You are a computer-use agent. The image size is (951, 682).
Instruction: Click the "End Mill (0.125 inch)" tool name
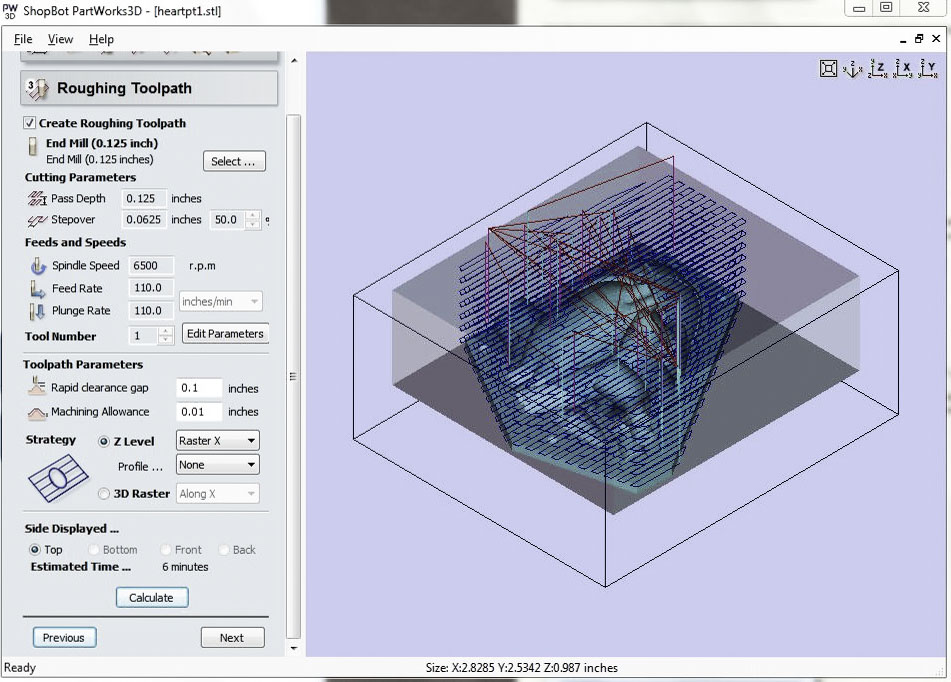point(102,143)
